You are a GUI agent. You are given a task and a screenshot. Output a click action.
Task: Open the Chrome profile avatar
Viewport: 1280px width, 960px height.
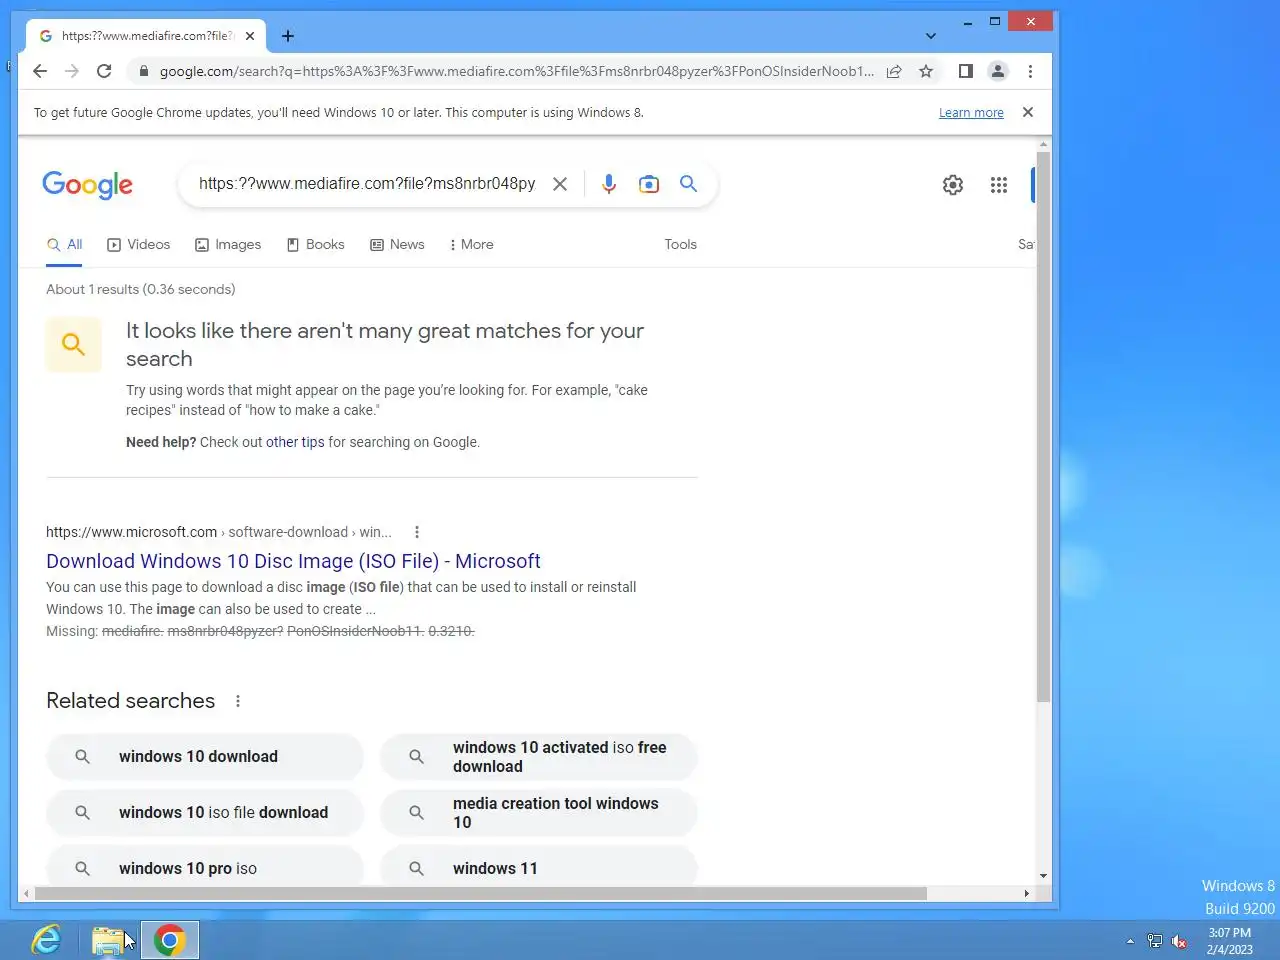click(x=997, y=71)
